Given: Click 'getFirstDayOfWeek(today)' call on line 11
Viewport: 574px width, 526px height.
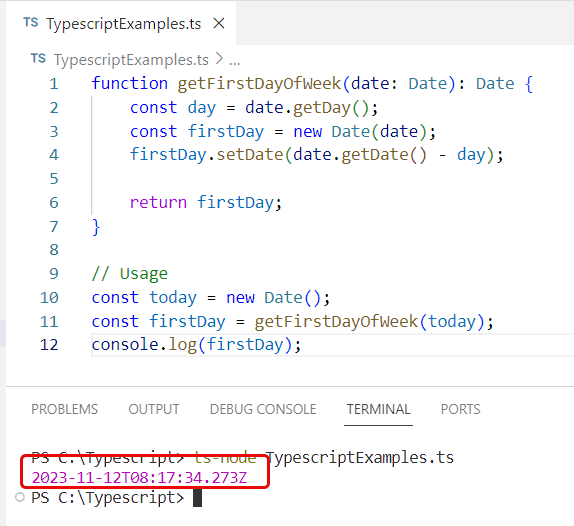Looking at the screenshot, I should 370,321.
